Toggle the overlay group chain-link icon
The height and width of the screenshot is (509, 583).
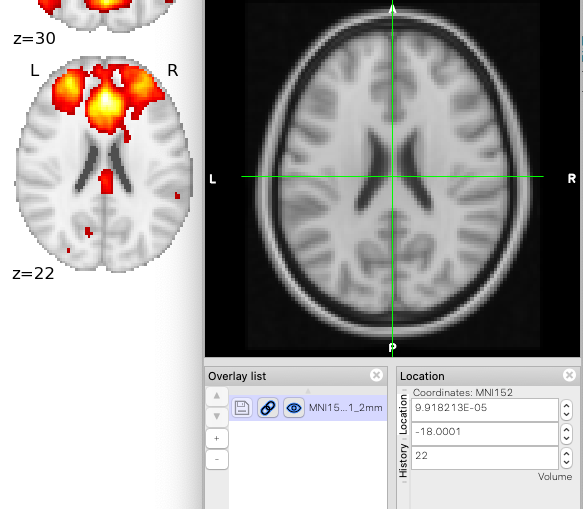(x=268, y=407)
